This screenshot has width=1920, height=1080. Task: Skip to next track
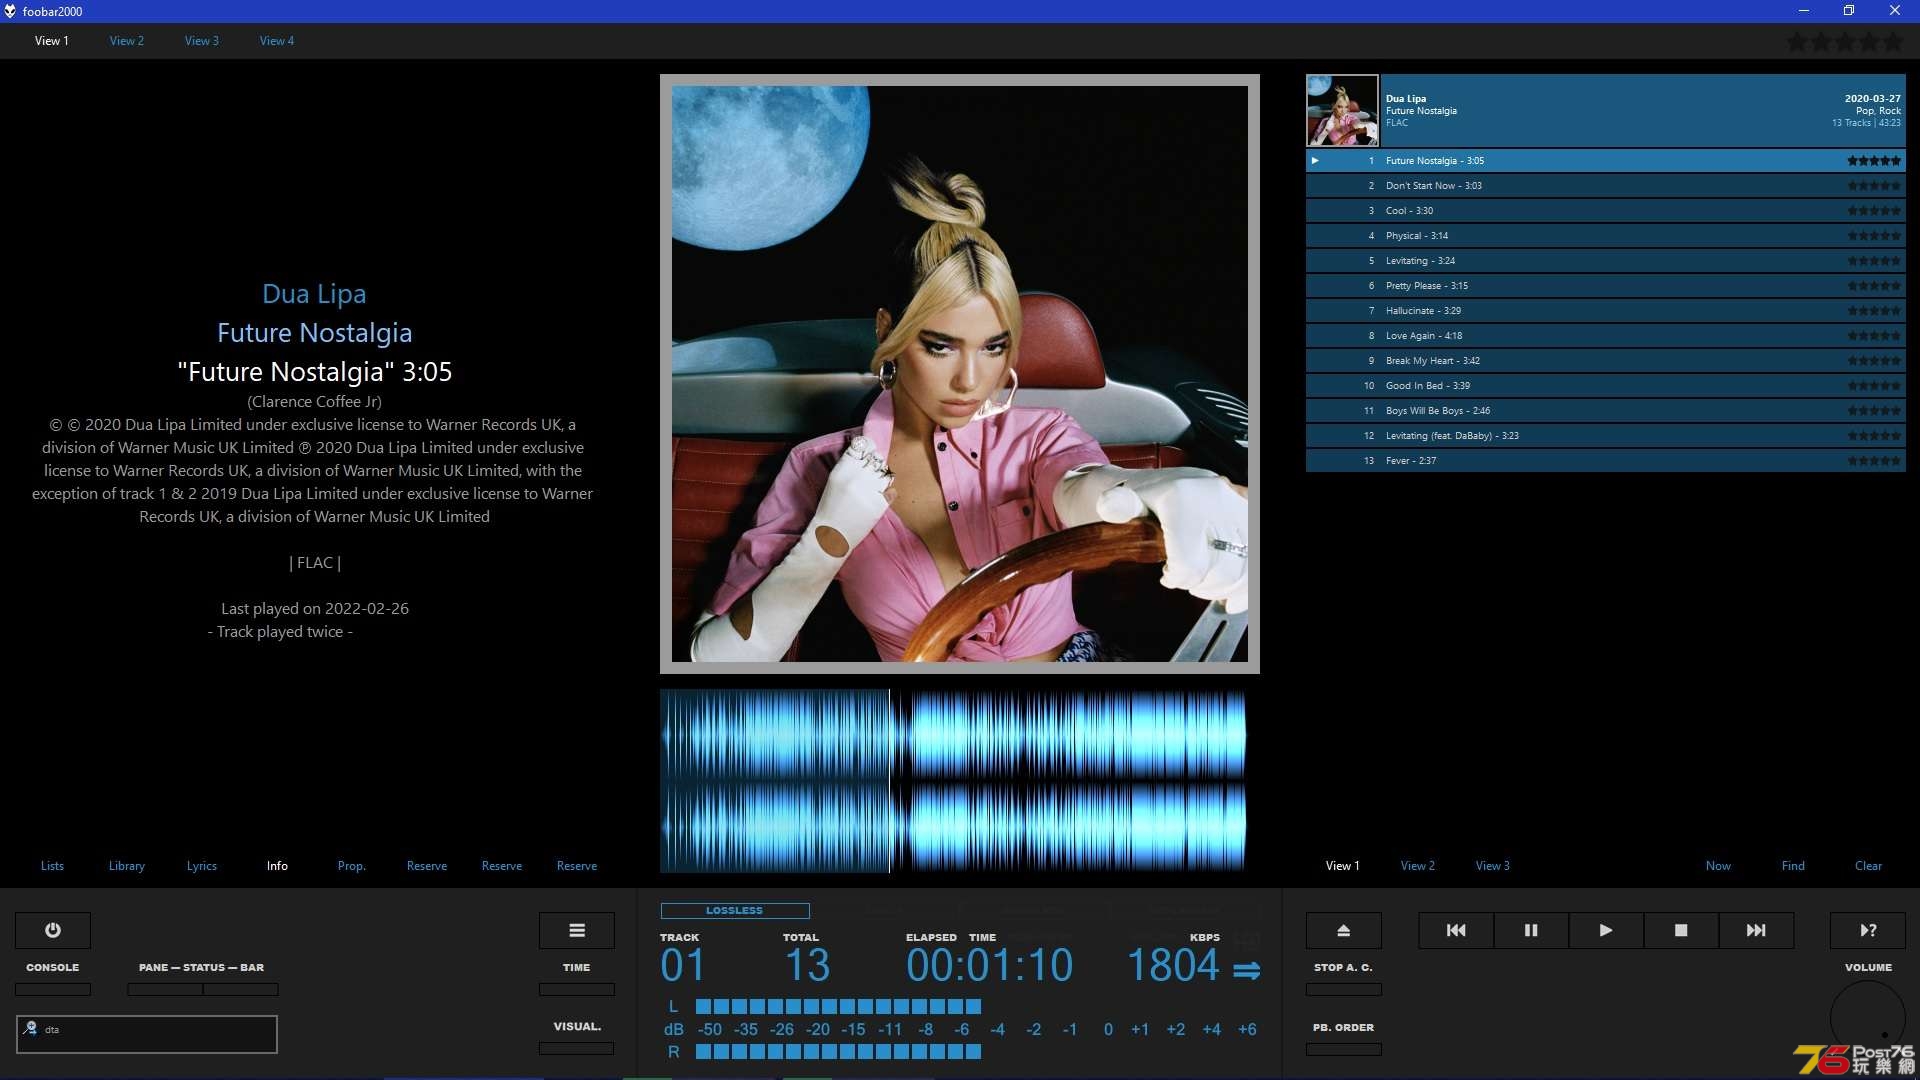click(x=1756, y=930)
